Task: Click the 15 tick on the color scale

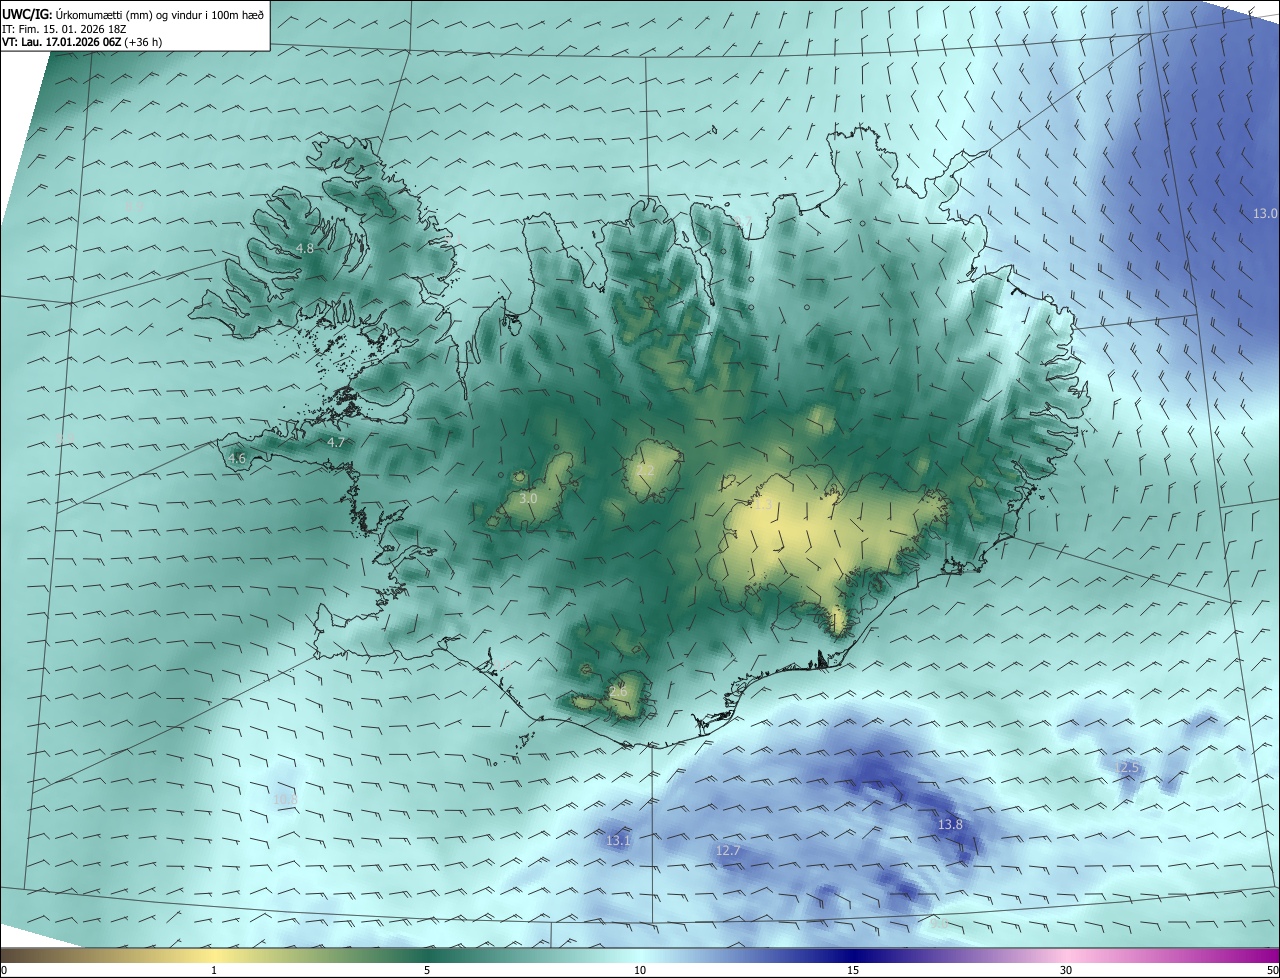Action: 853,970
